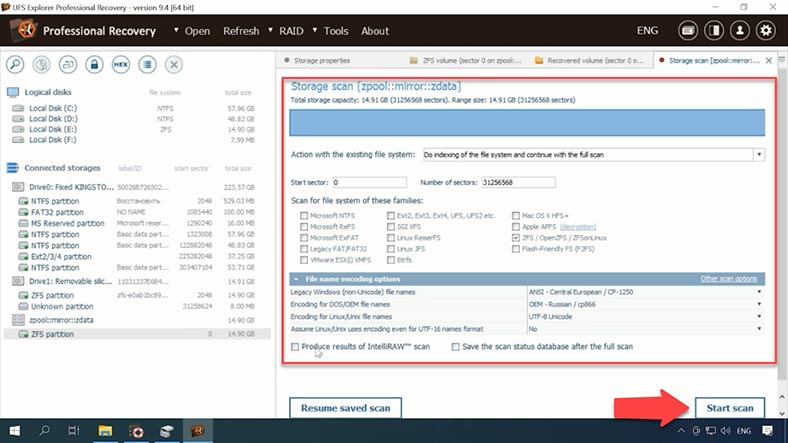Viewport: 788px width, 443px height.
Task: Check Save the scan status database option
Action: click(x=455, y=347)
